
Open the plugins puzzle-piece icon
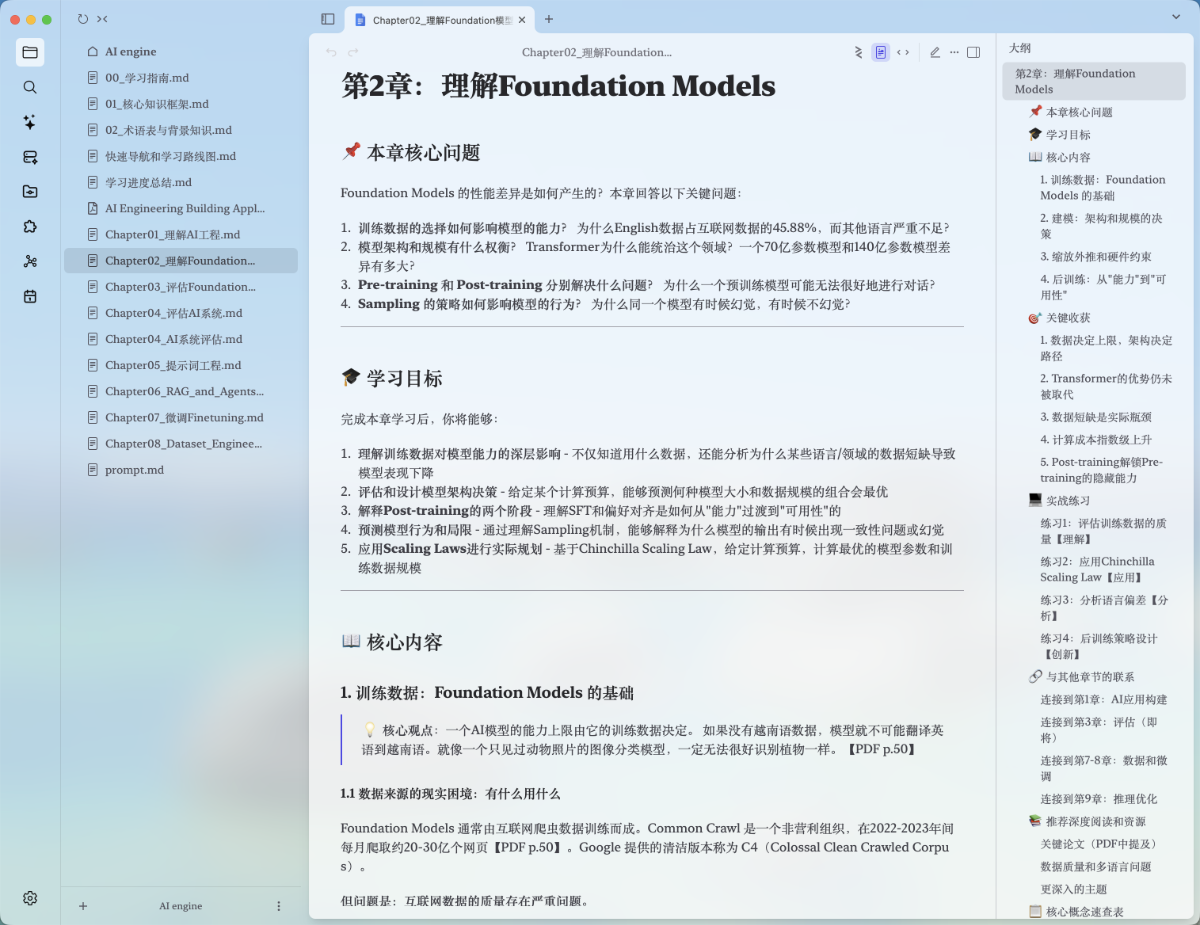[x=30, y=226]
